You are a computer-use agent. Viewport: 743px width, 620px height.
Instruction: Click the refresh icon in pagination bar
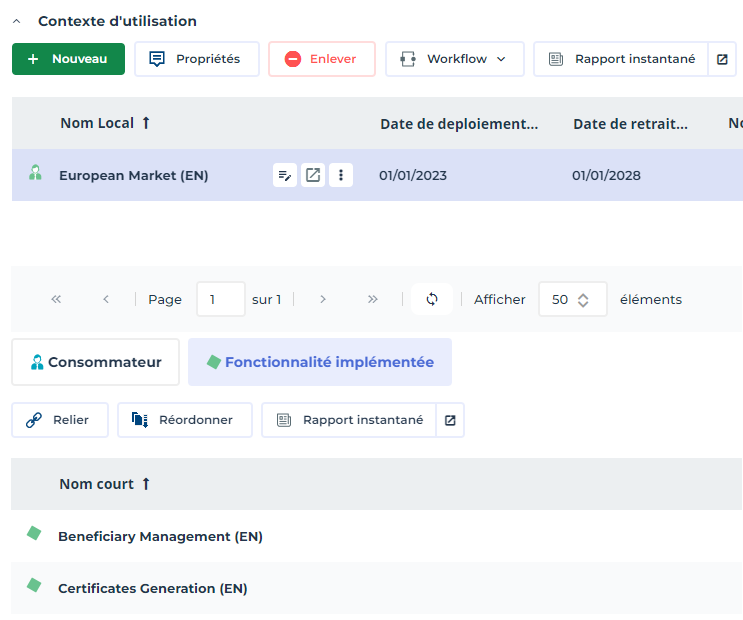(x=432, y=299)
